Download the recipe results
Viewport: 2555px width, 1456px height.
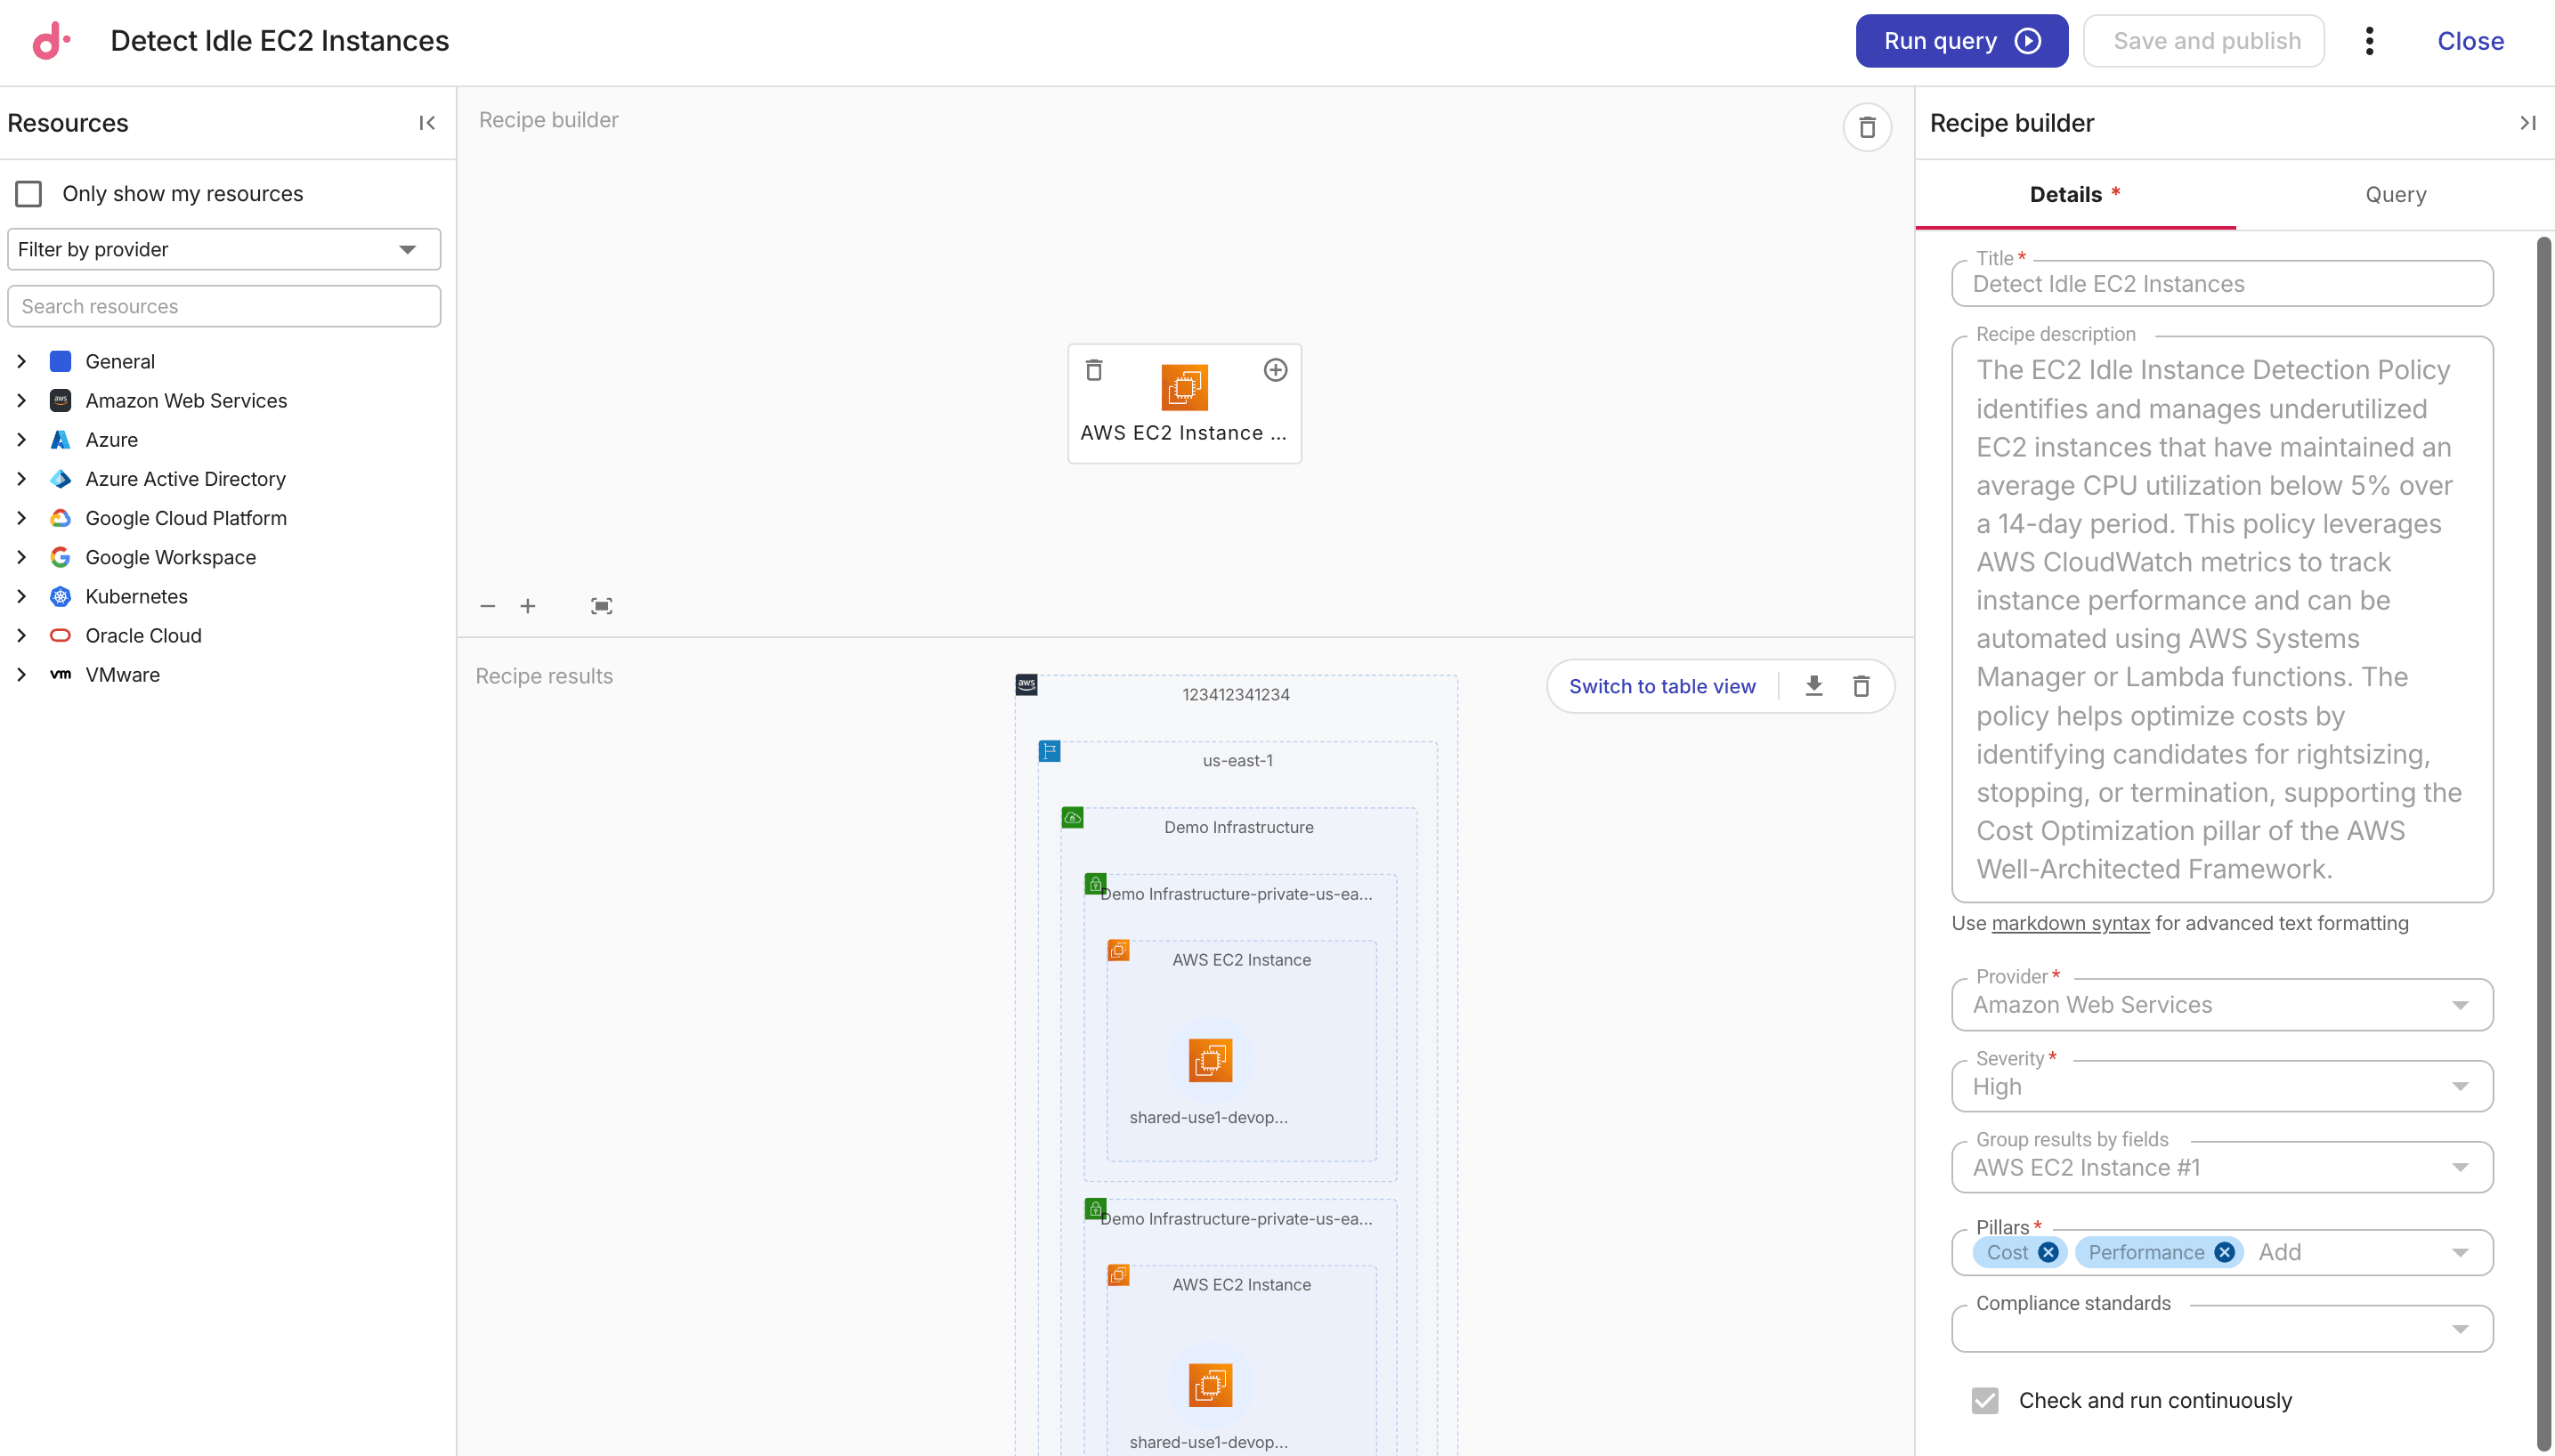pos(1813,686)
